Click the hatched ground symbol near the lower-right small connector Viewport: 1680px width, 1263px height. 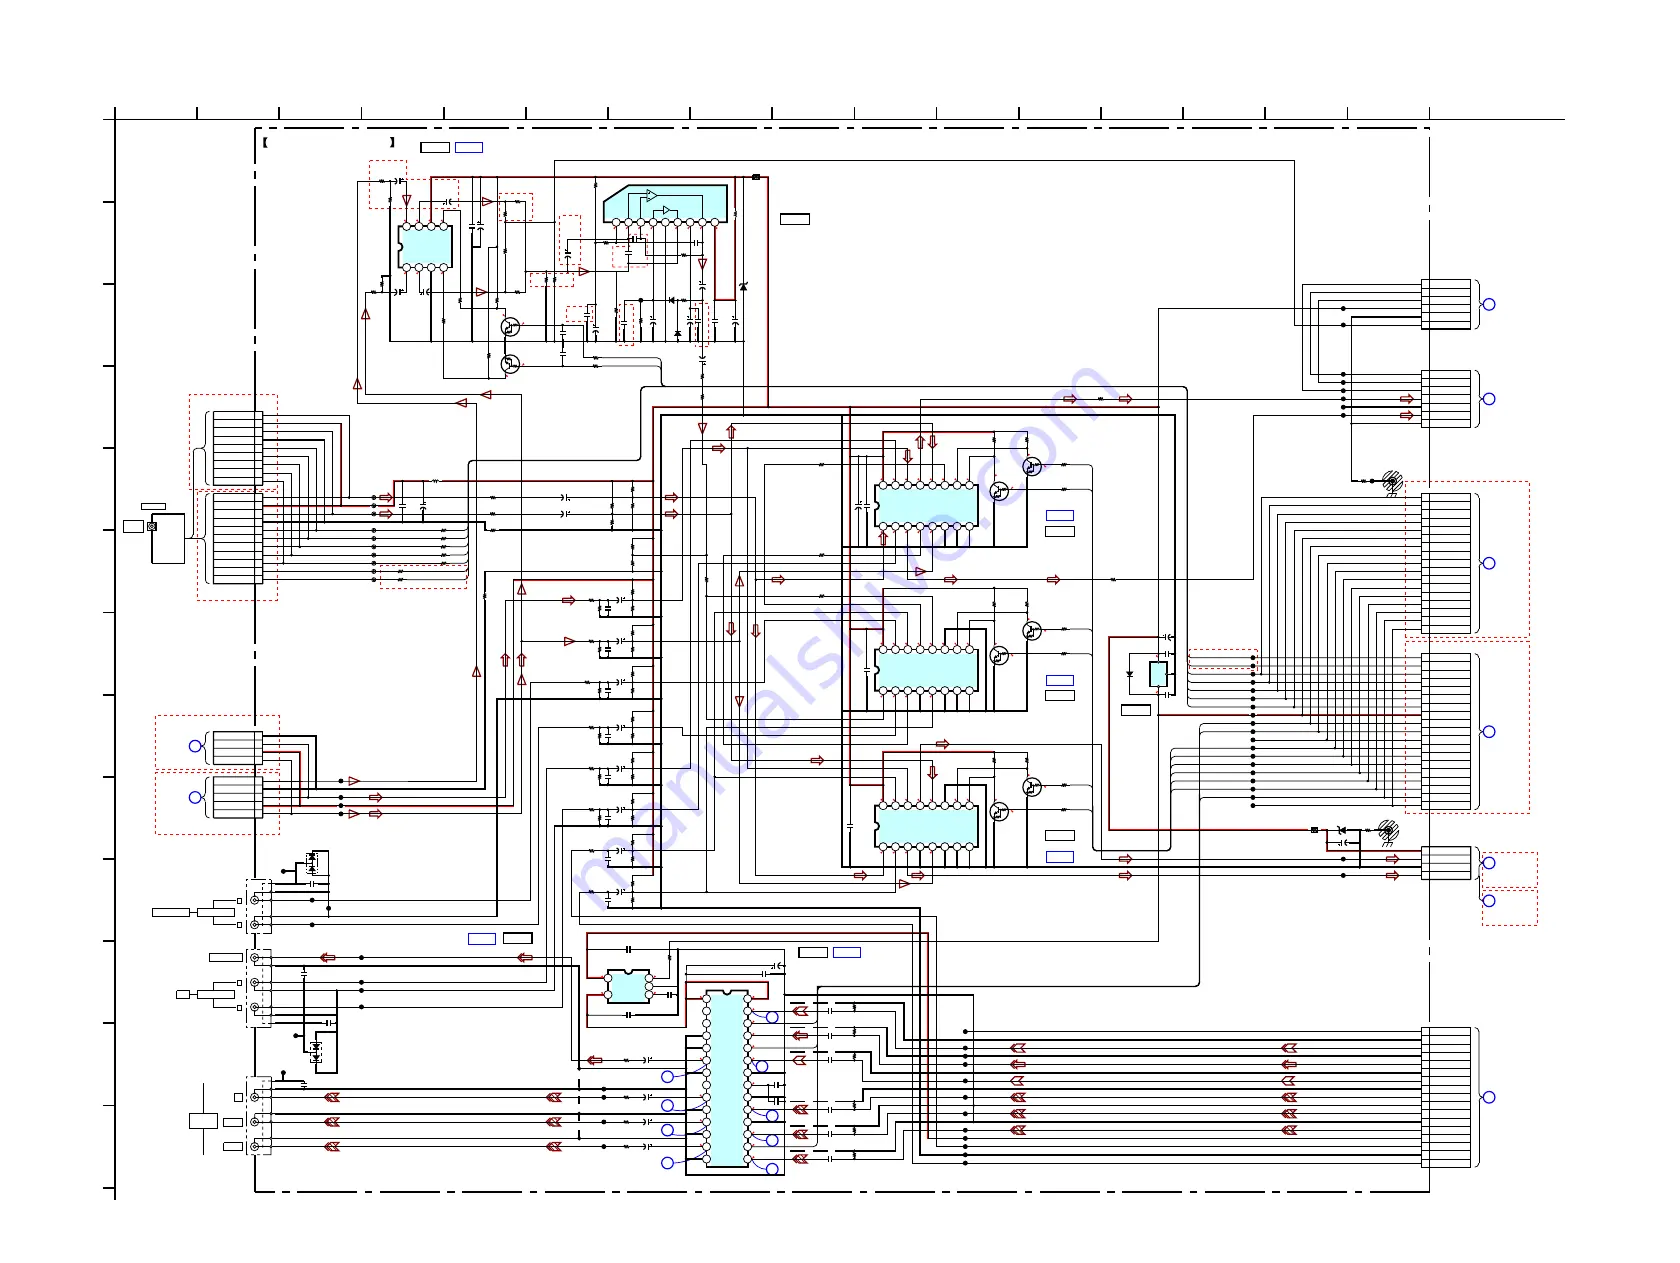[1387, 831]
